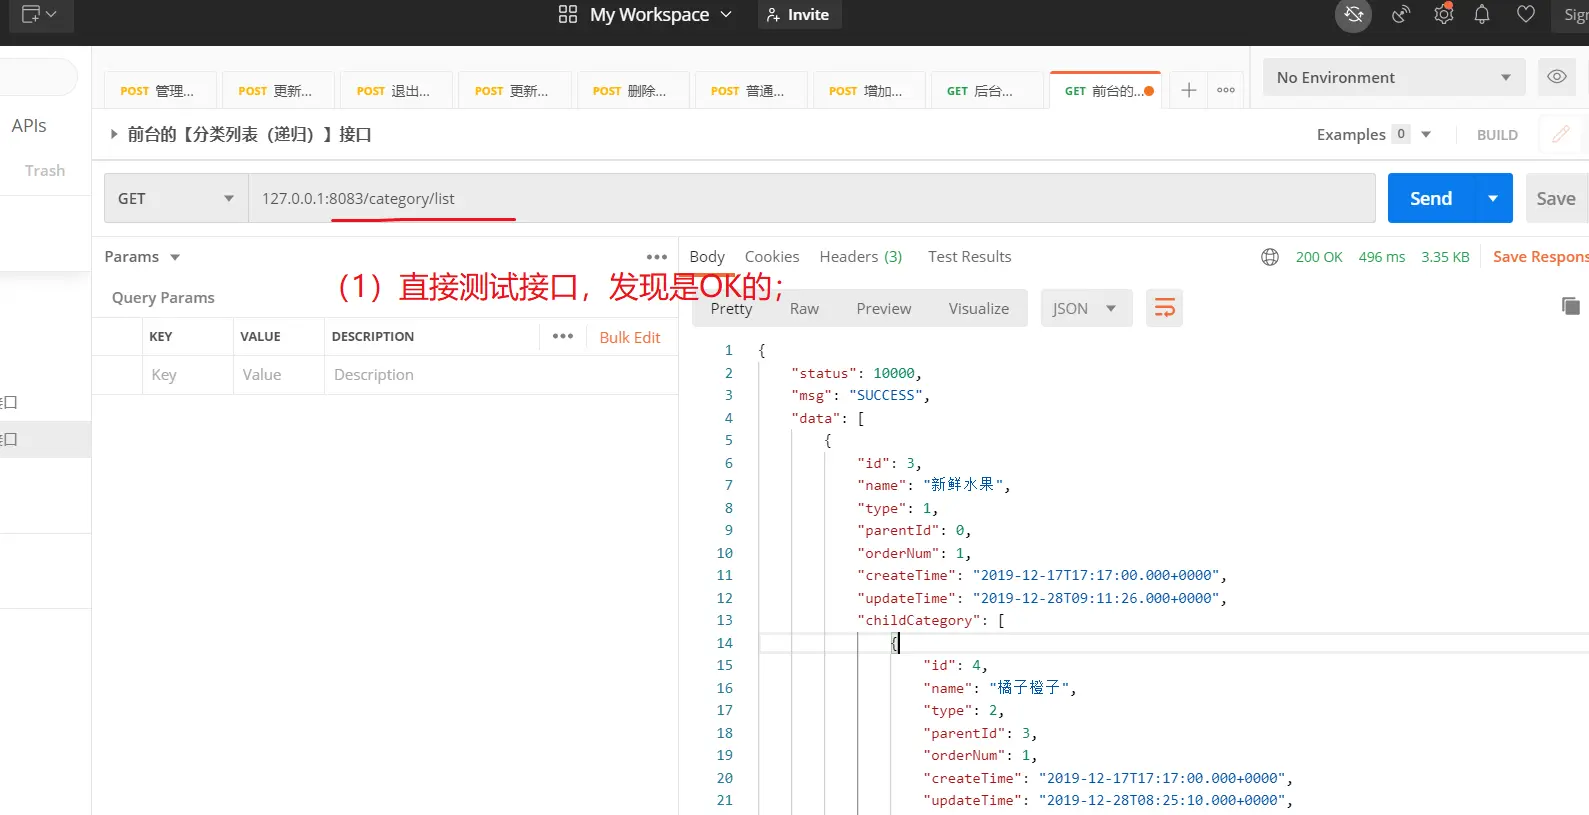Viewport: 1589px width, 815px height.
Task: Click the Bulk Edit link
Action: [629, 337]
